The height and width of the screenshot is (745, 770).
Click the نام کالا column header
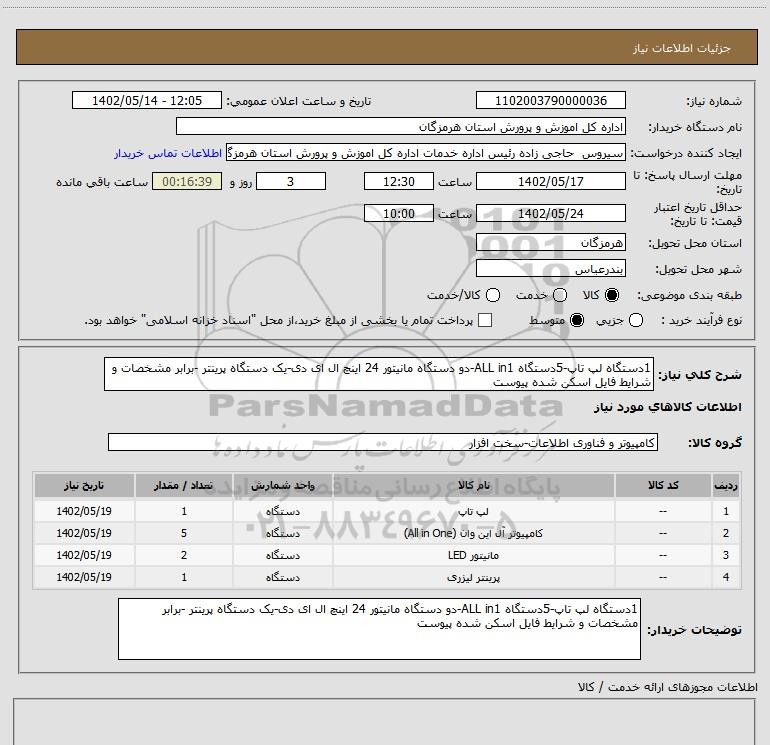click(473, 485)
